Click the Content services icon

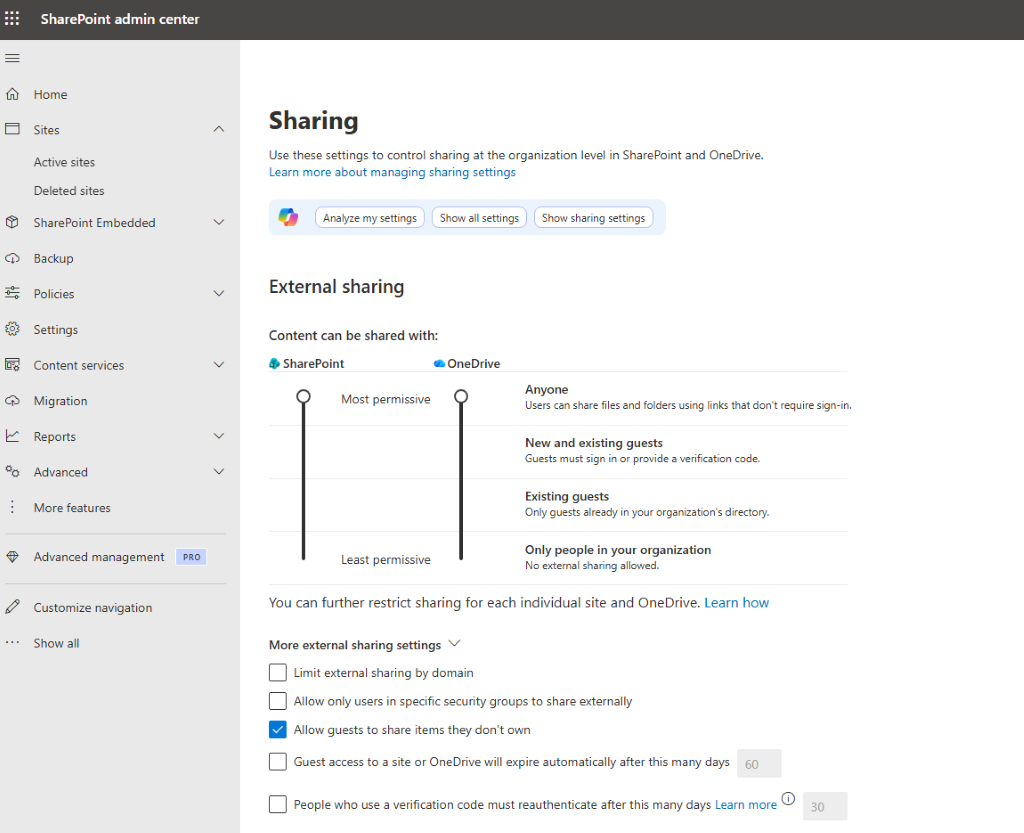[12, 364]
